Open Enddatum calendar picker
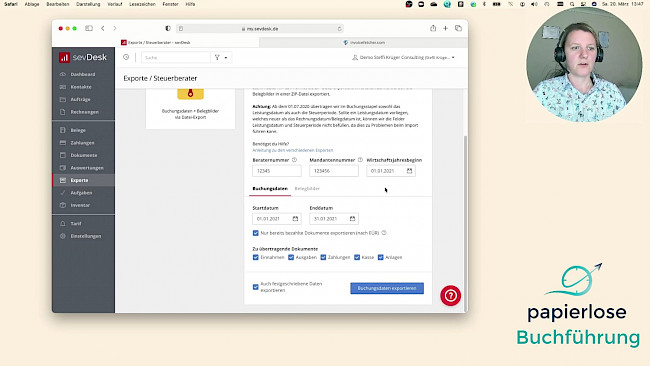Image resolution: width=650 pixels, height=366 pixels. click(x=352, y=218)
